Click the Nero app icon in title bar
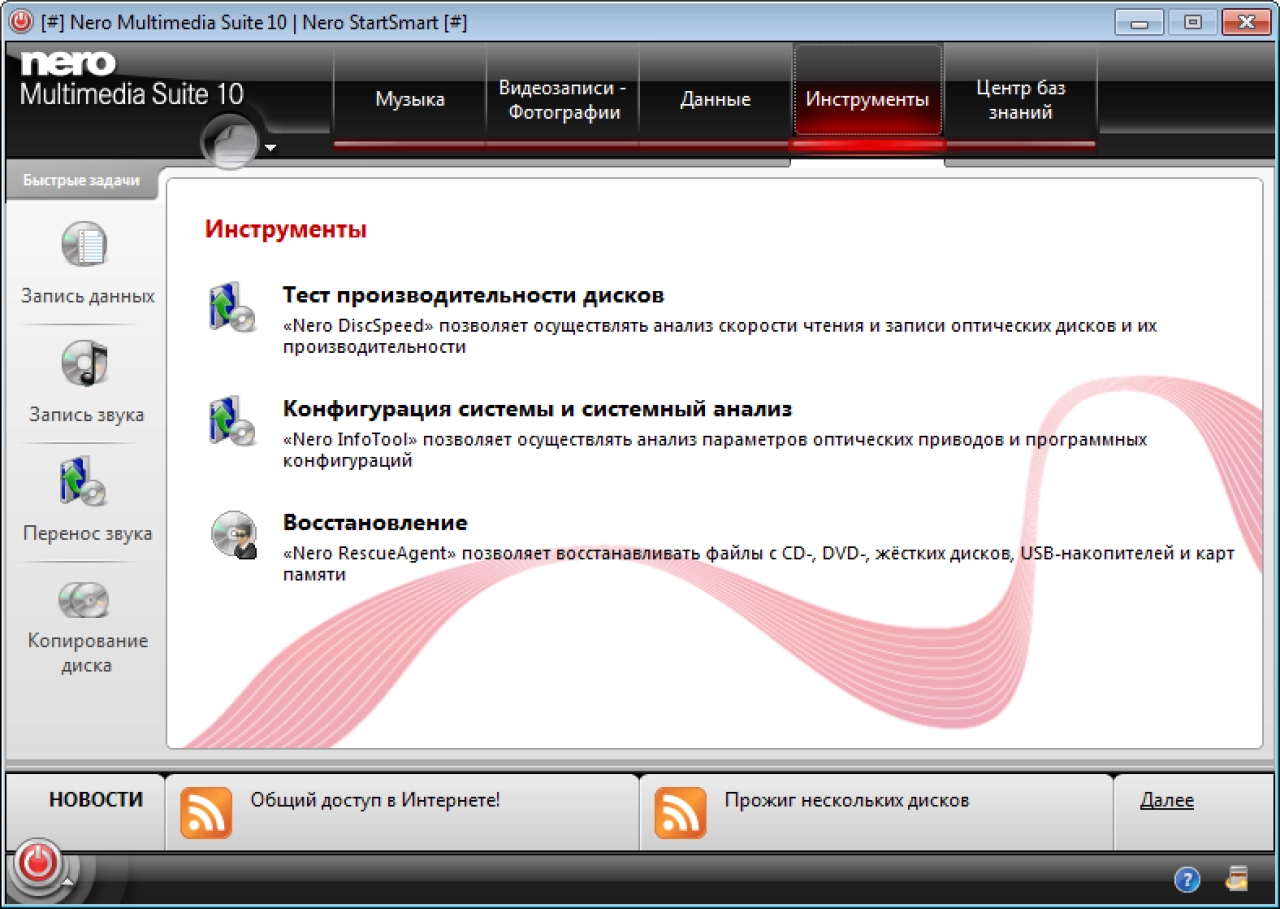Screen dimensions: 1280x909 point(21,21)
